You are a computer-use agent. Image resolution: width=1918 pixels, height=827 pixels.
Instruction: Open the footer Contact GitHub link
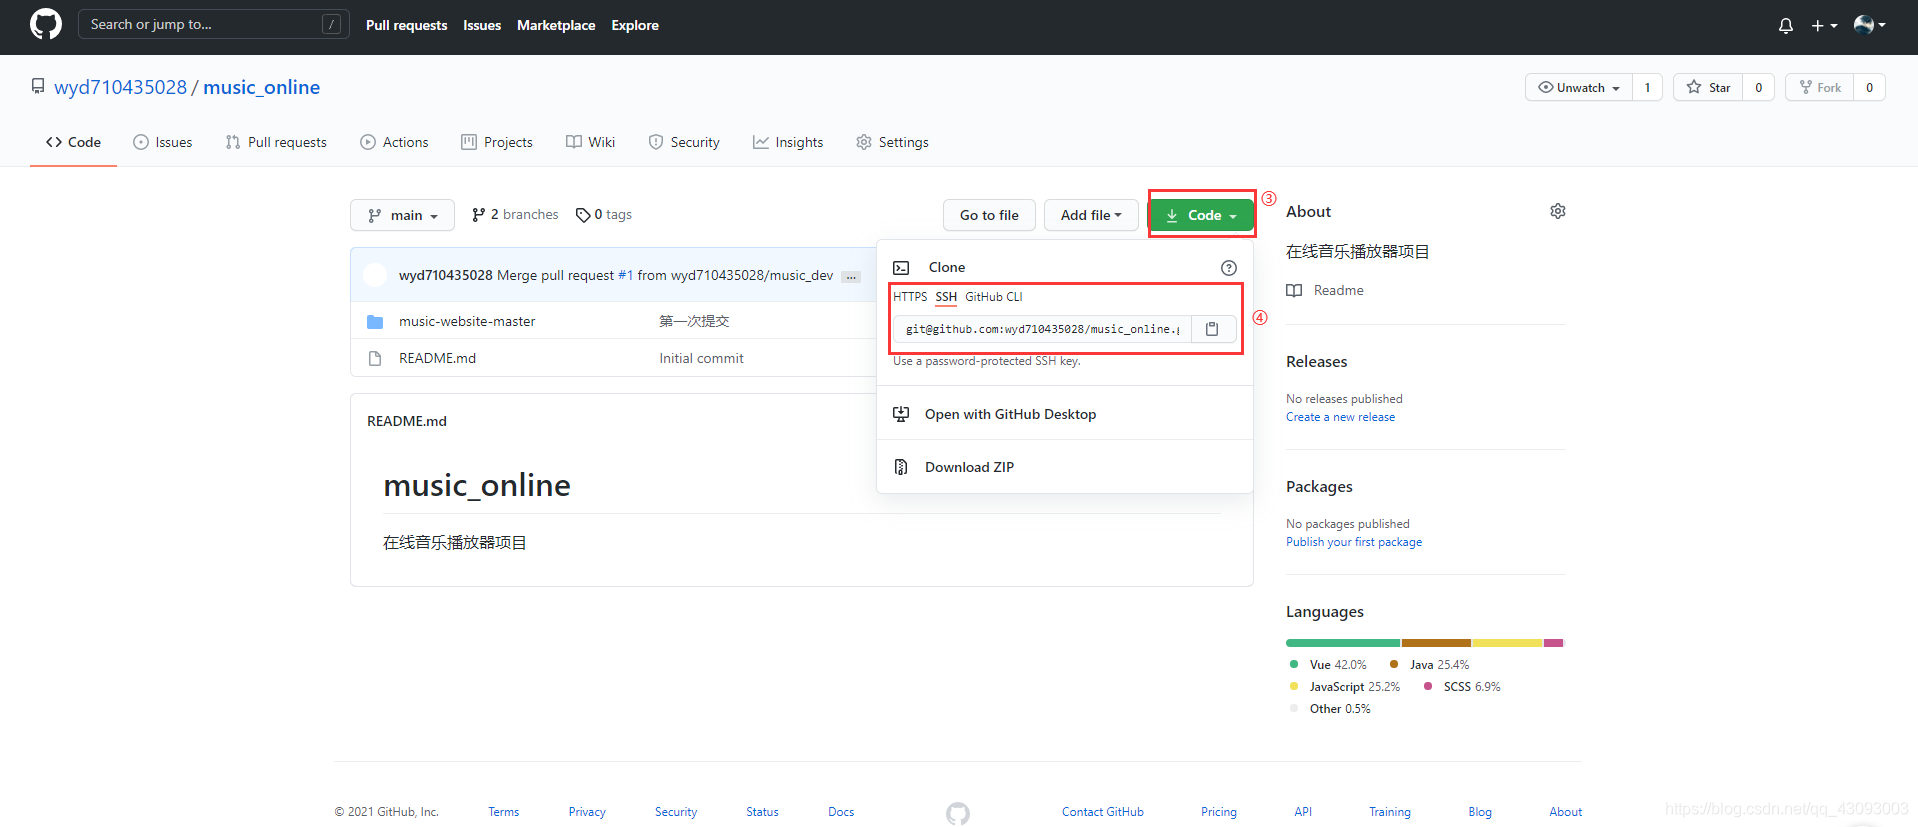coord(1103,812)
